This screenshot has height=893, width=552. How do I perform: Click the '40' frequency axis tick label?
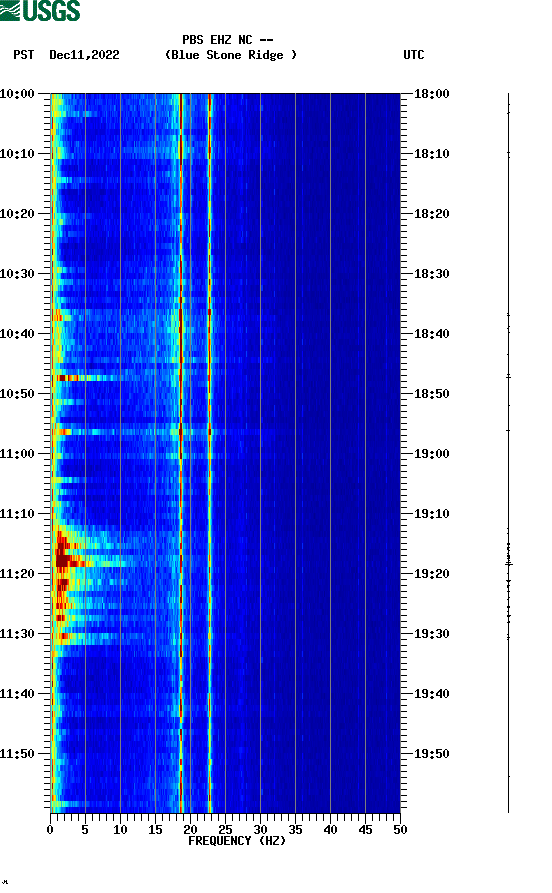click(330, 830)
